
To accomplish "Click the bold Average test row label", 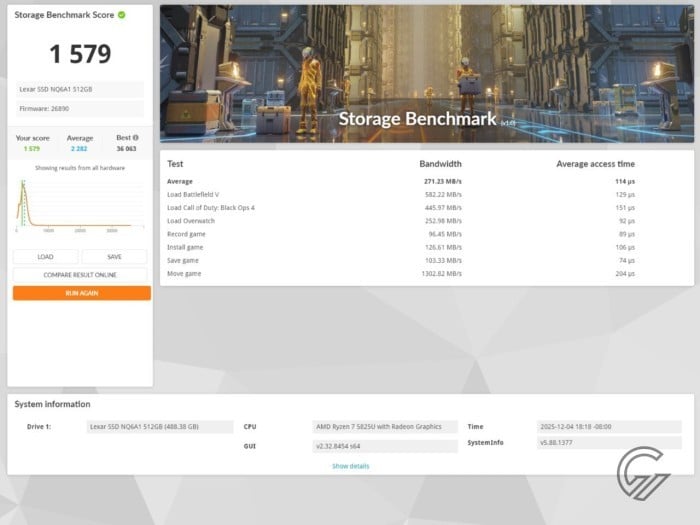I will point(180,181).
